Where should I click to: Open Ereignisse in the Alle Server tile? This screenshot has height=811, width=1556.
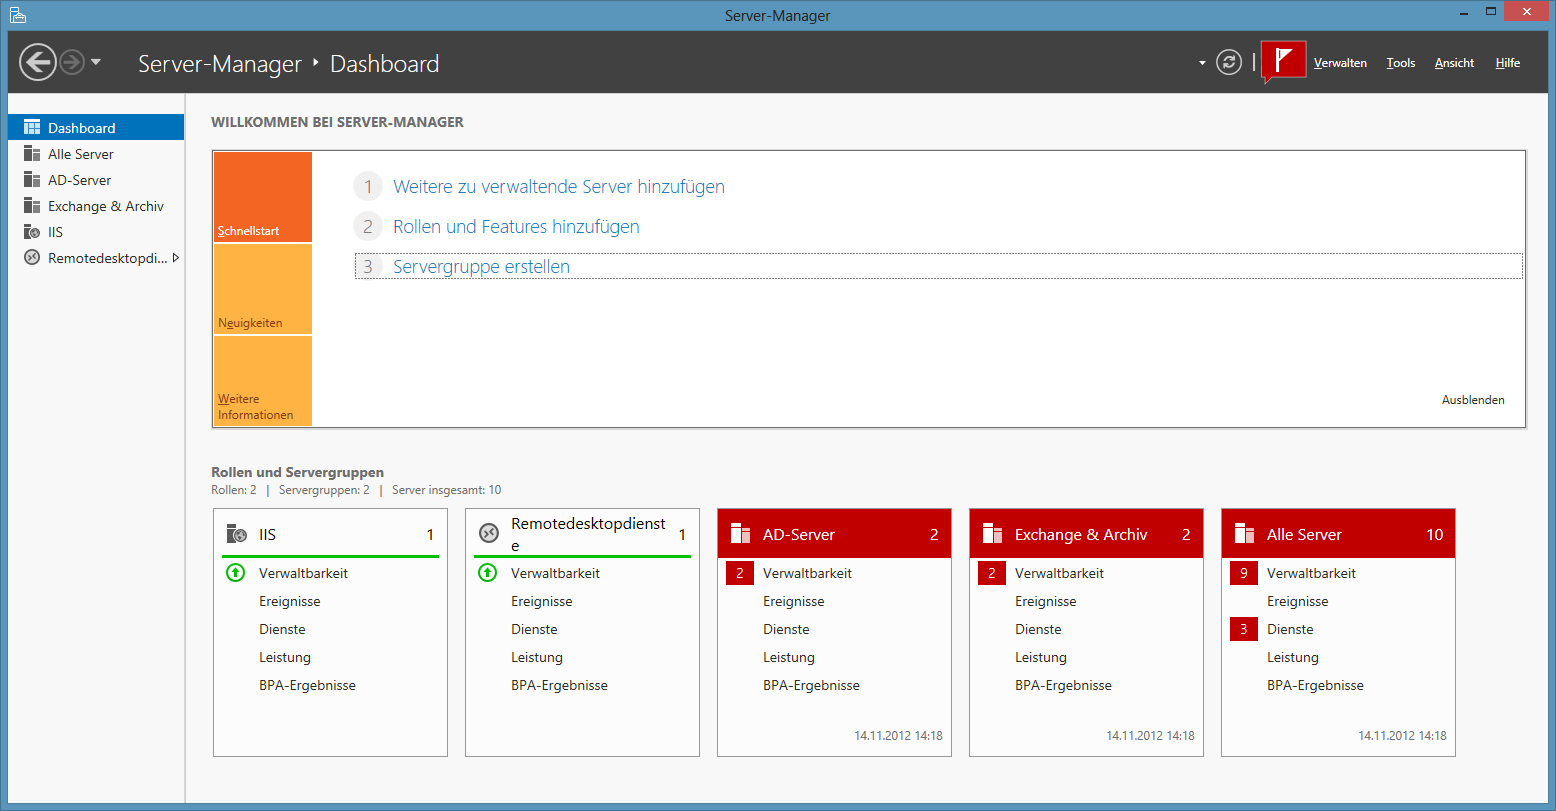1298,601
